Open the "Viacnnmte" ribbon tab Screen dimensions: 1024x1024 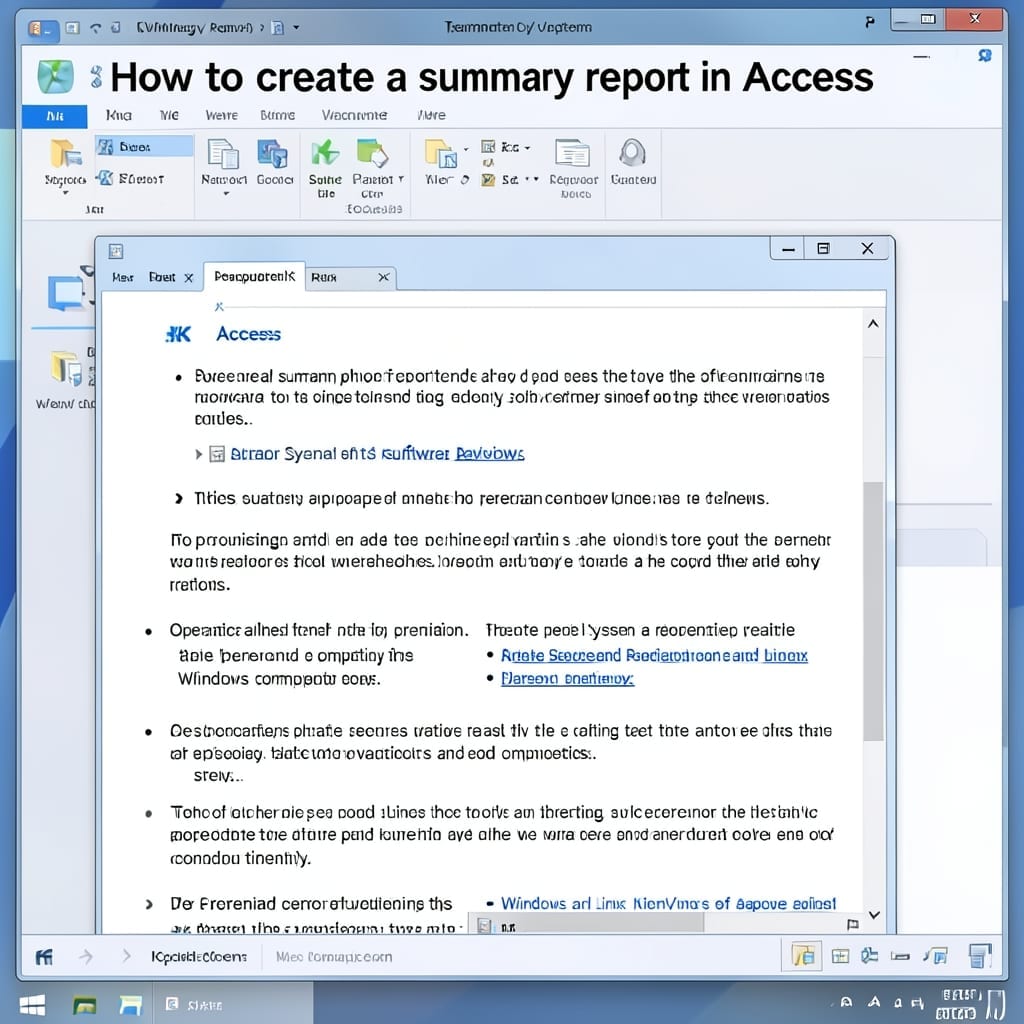tap(355, 116)
